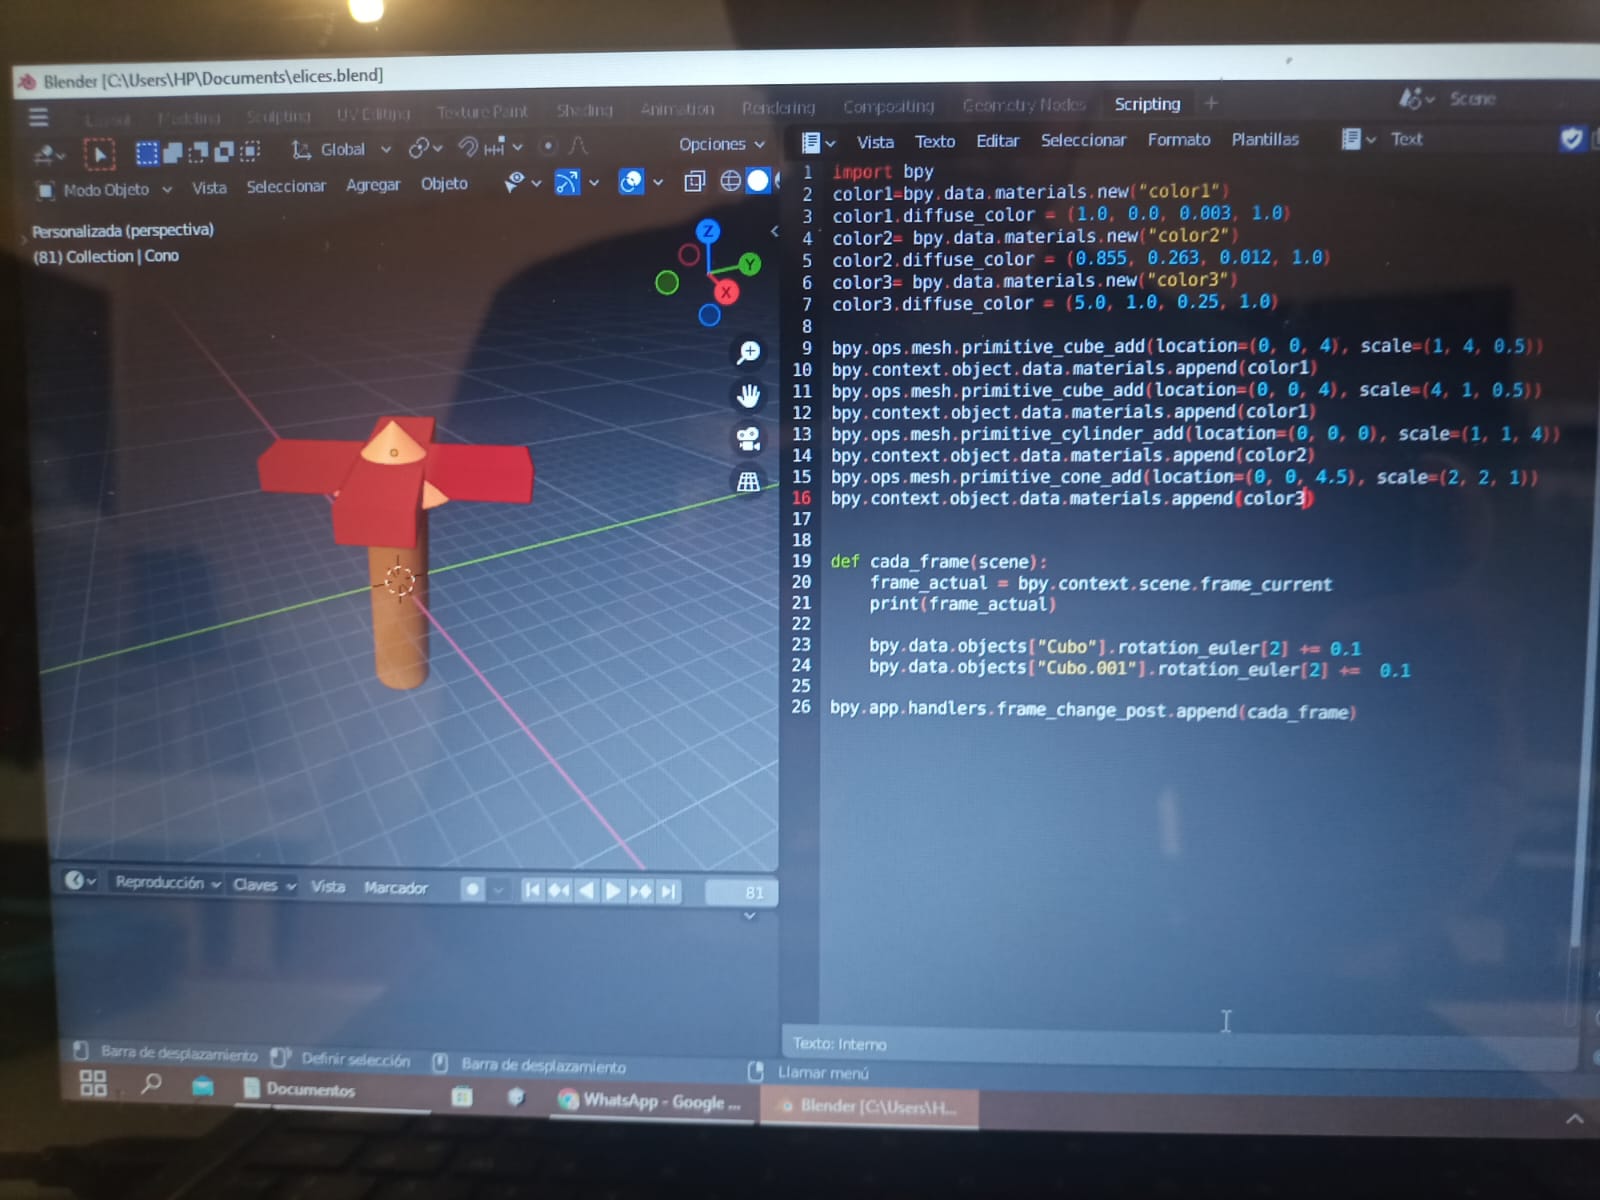Viewport: 1600px width, 1200px height.
Task: Jump to the first frame button
Action: [x=532, y=890]
